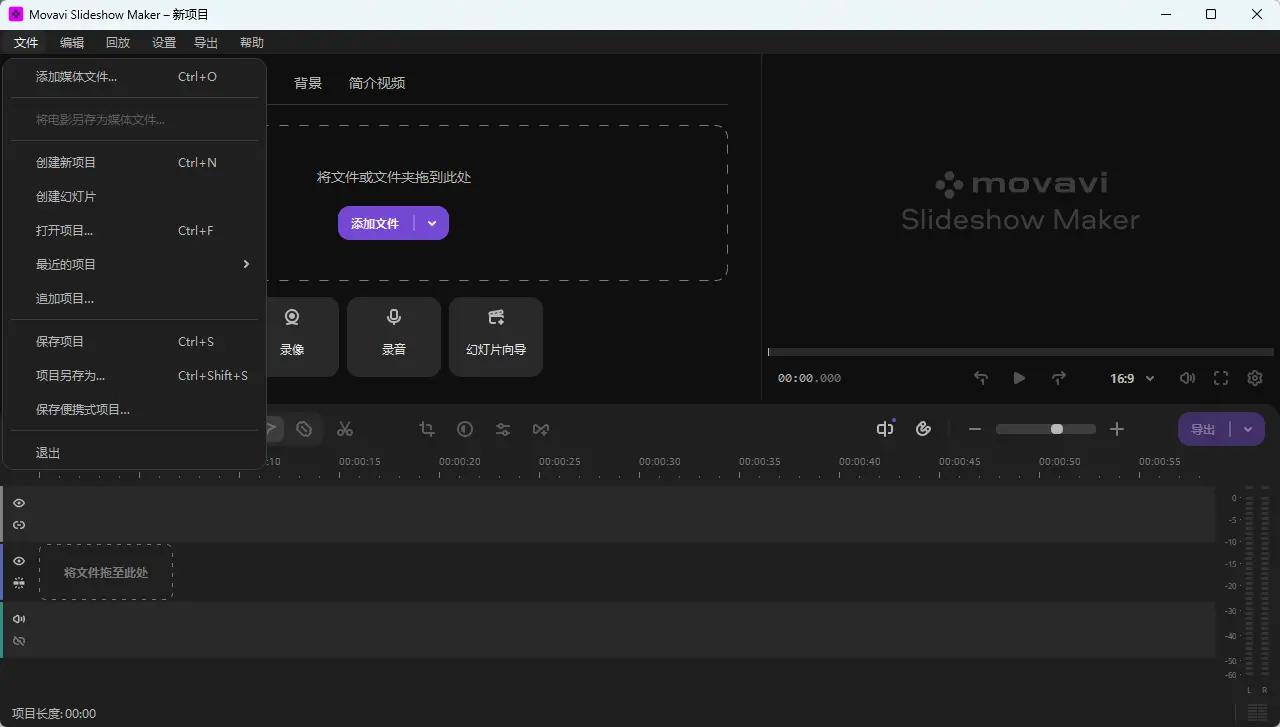Viewport: 1280px width, 727px height.
Task: Open the 编辑 menu in menu bar
Action: (72, 42)
